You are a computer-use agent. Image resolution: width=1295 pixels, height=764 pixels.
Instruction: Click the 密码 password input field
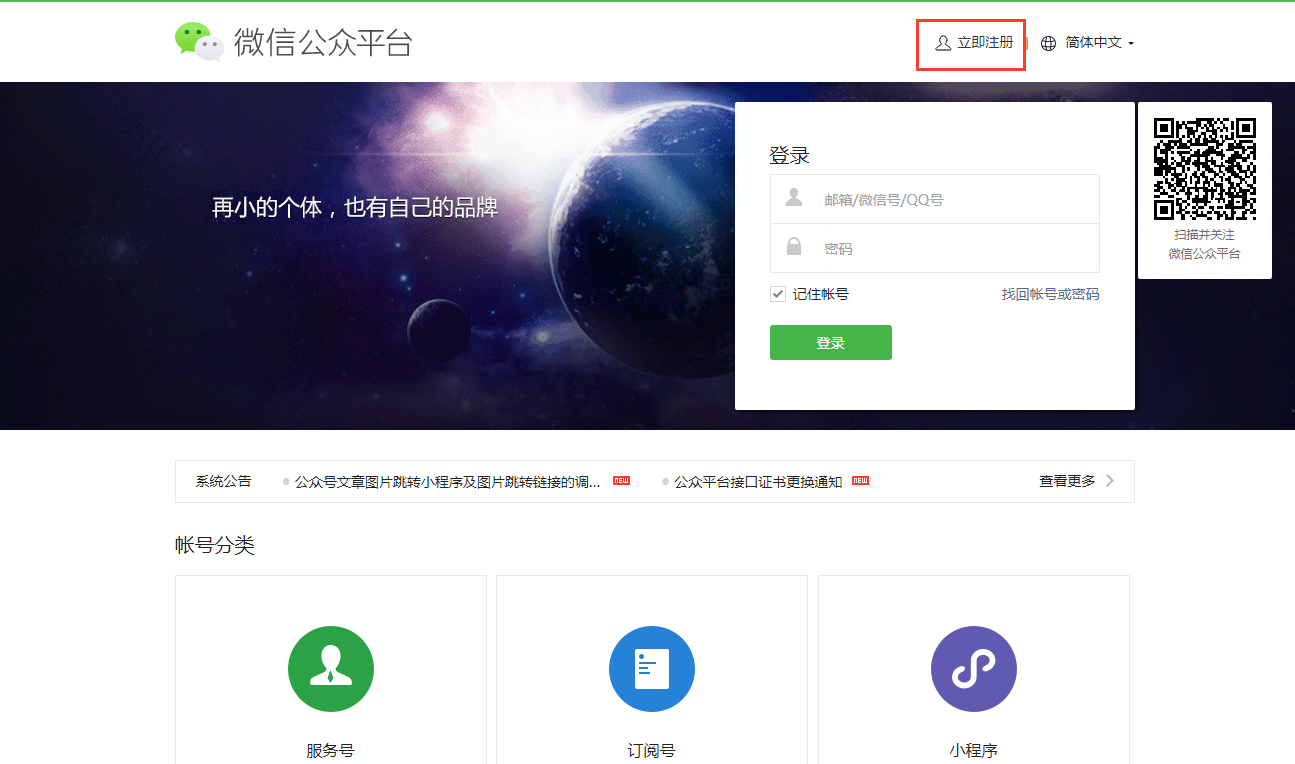[x=950, y=249]
